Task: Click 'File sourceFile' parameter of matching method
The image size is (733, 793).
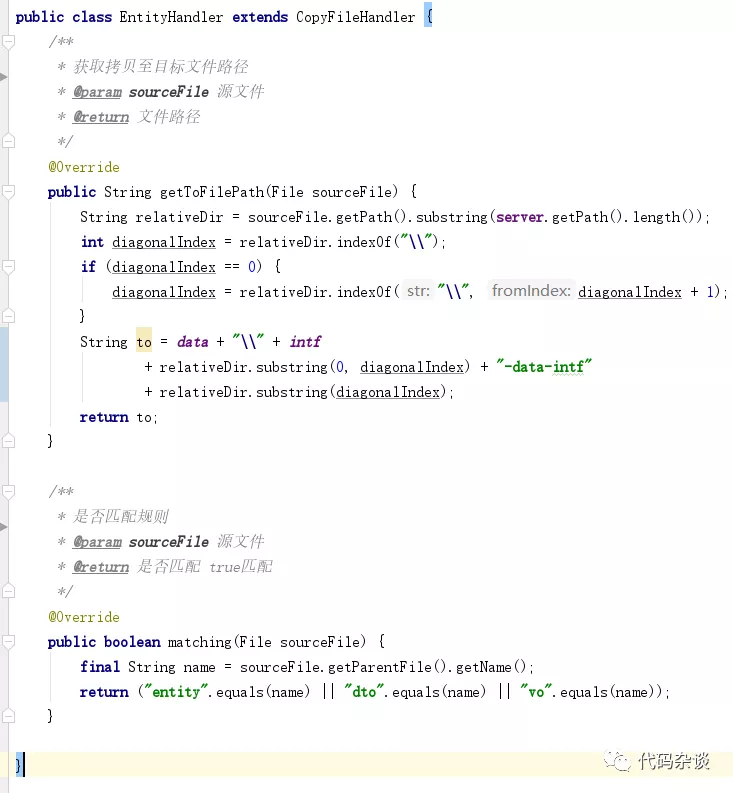Action: [x=300, y=642]
